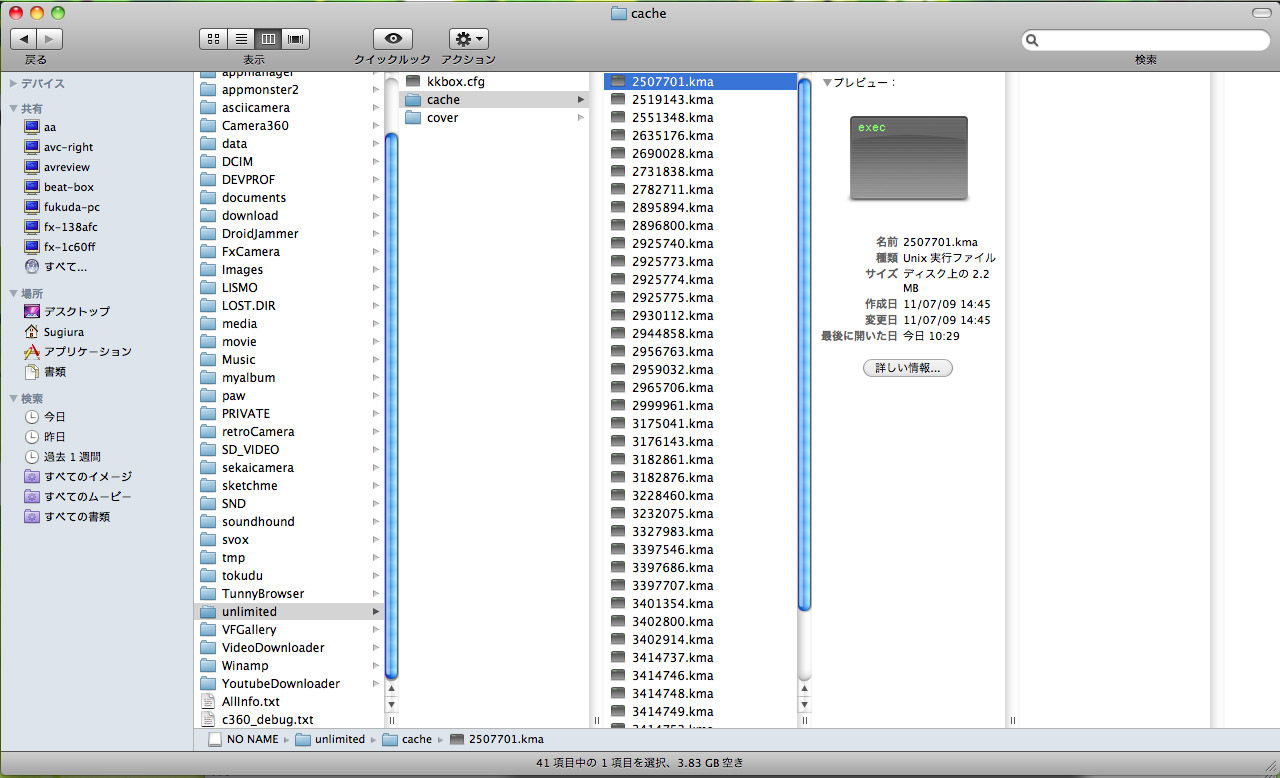This screenshot has height=778, width=1280.
Task: Collapse the デバイス sidebar section
Action: coord(13,84)
